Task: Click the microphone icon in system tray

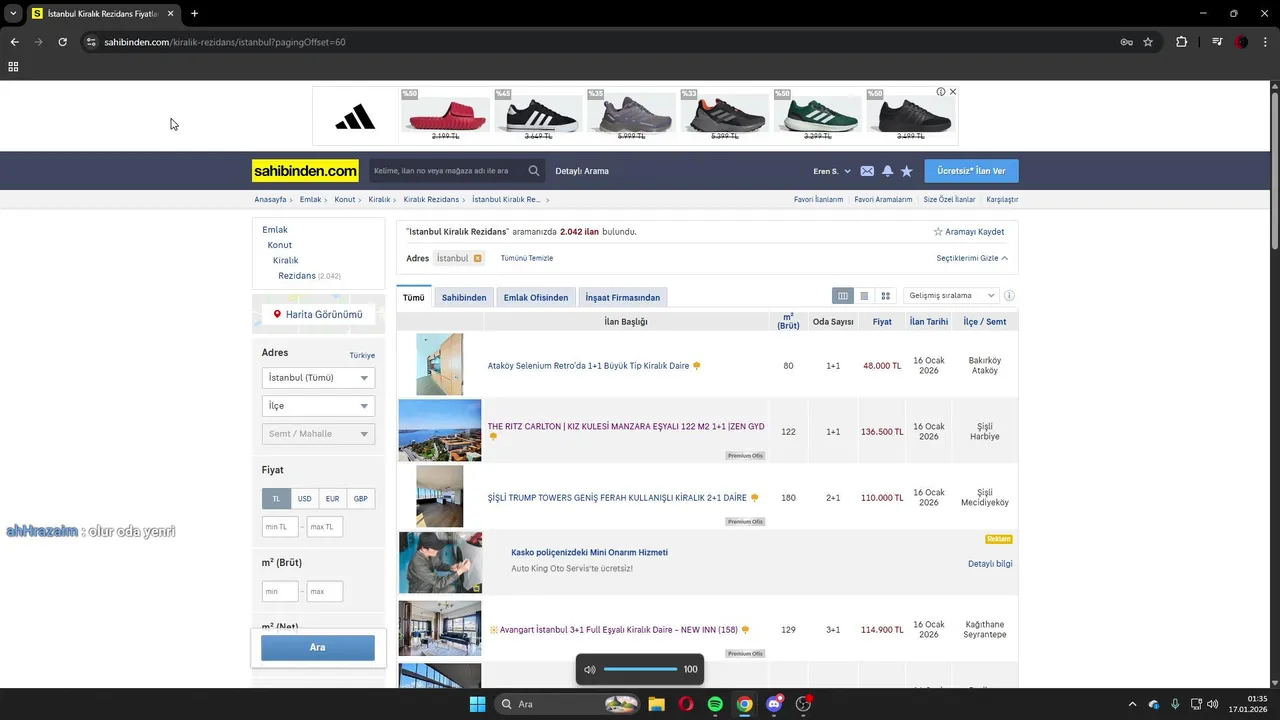Action: 1175,704
